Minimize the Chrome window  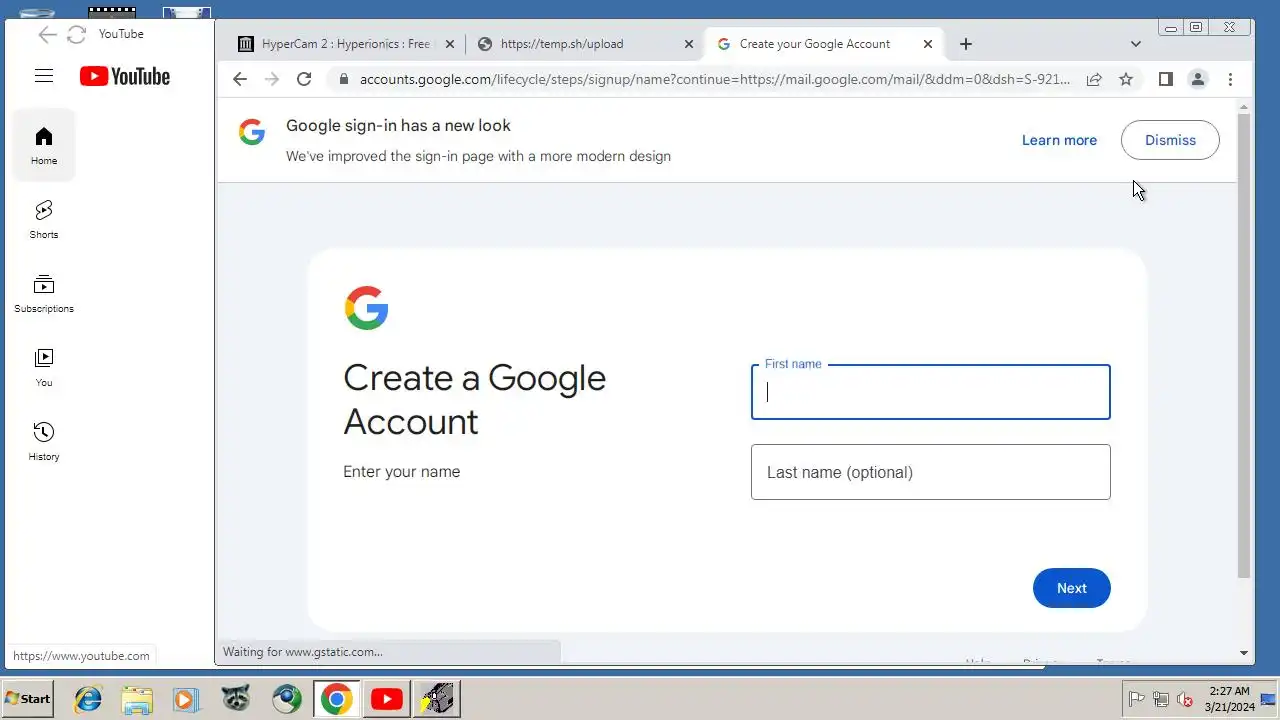(x=1171, y=27)
